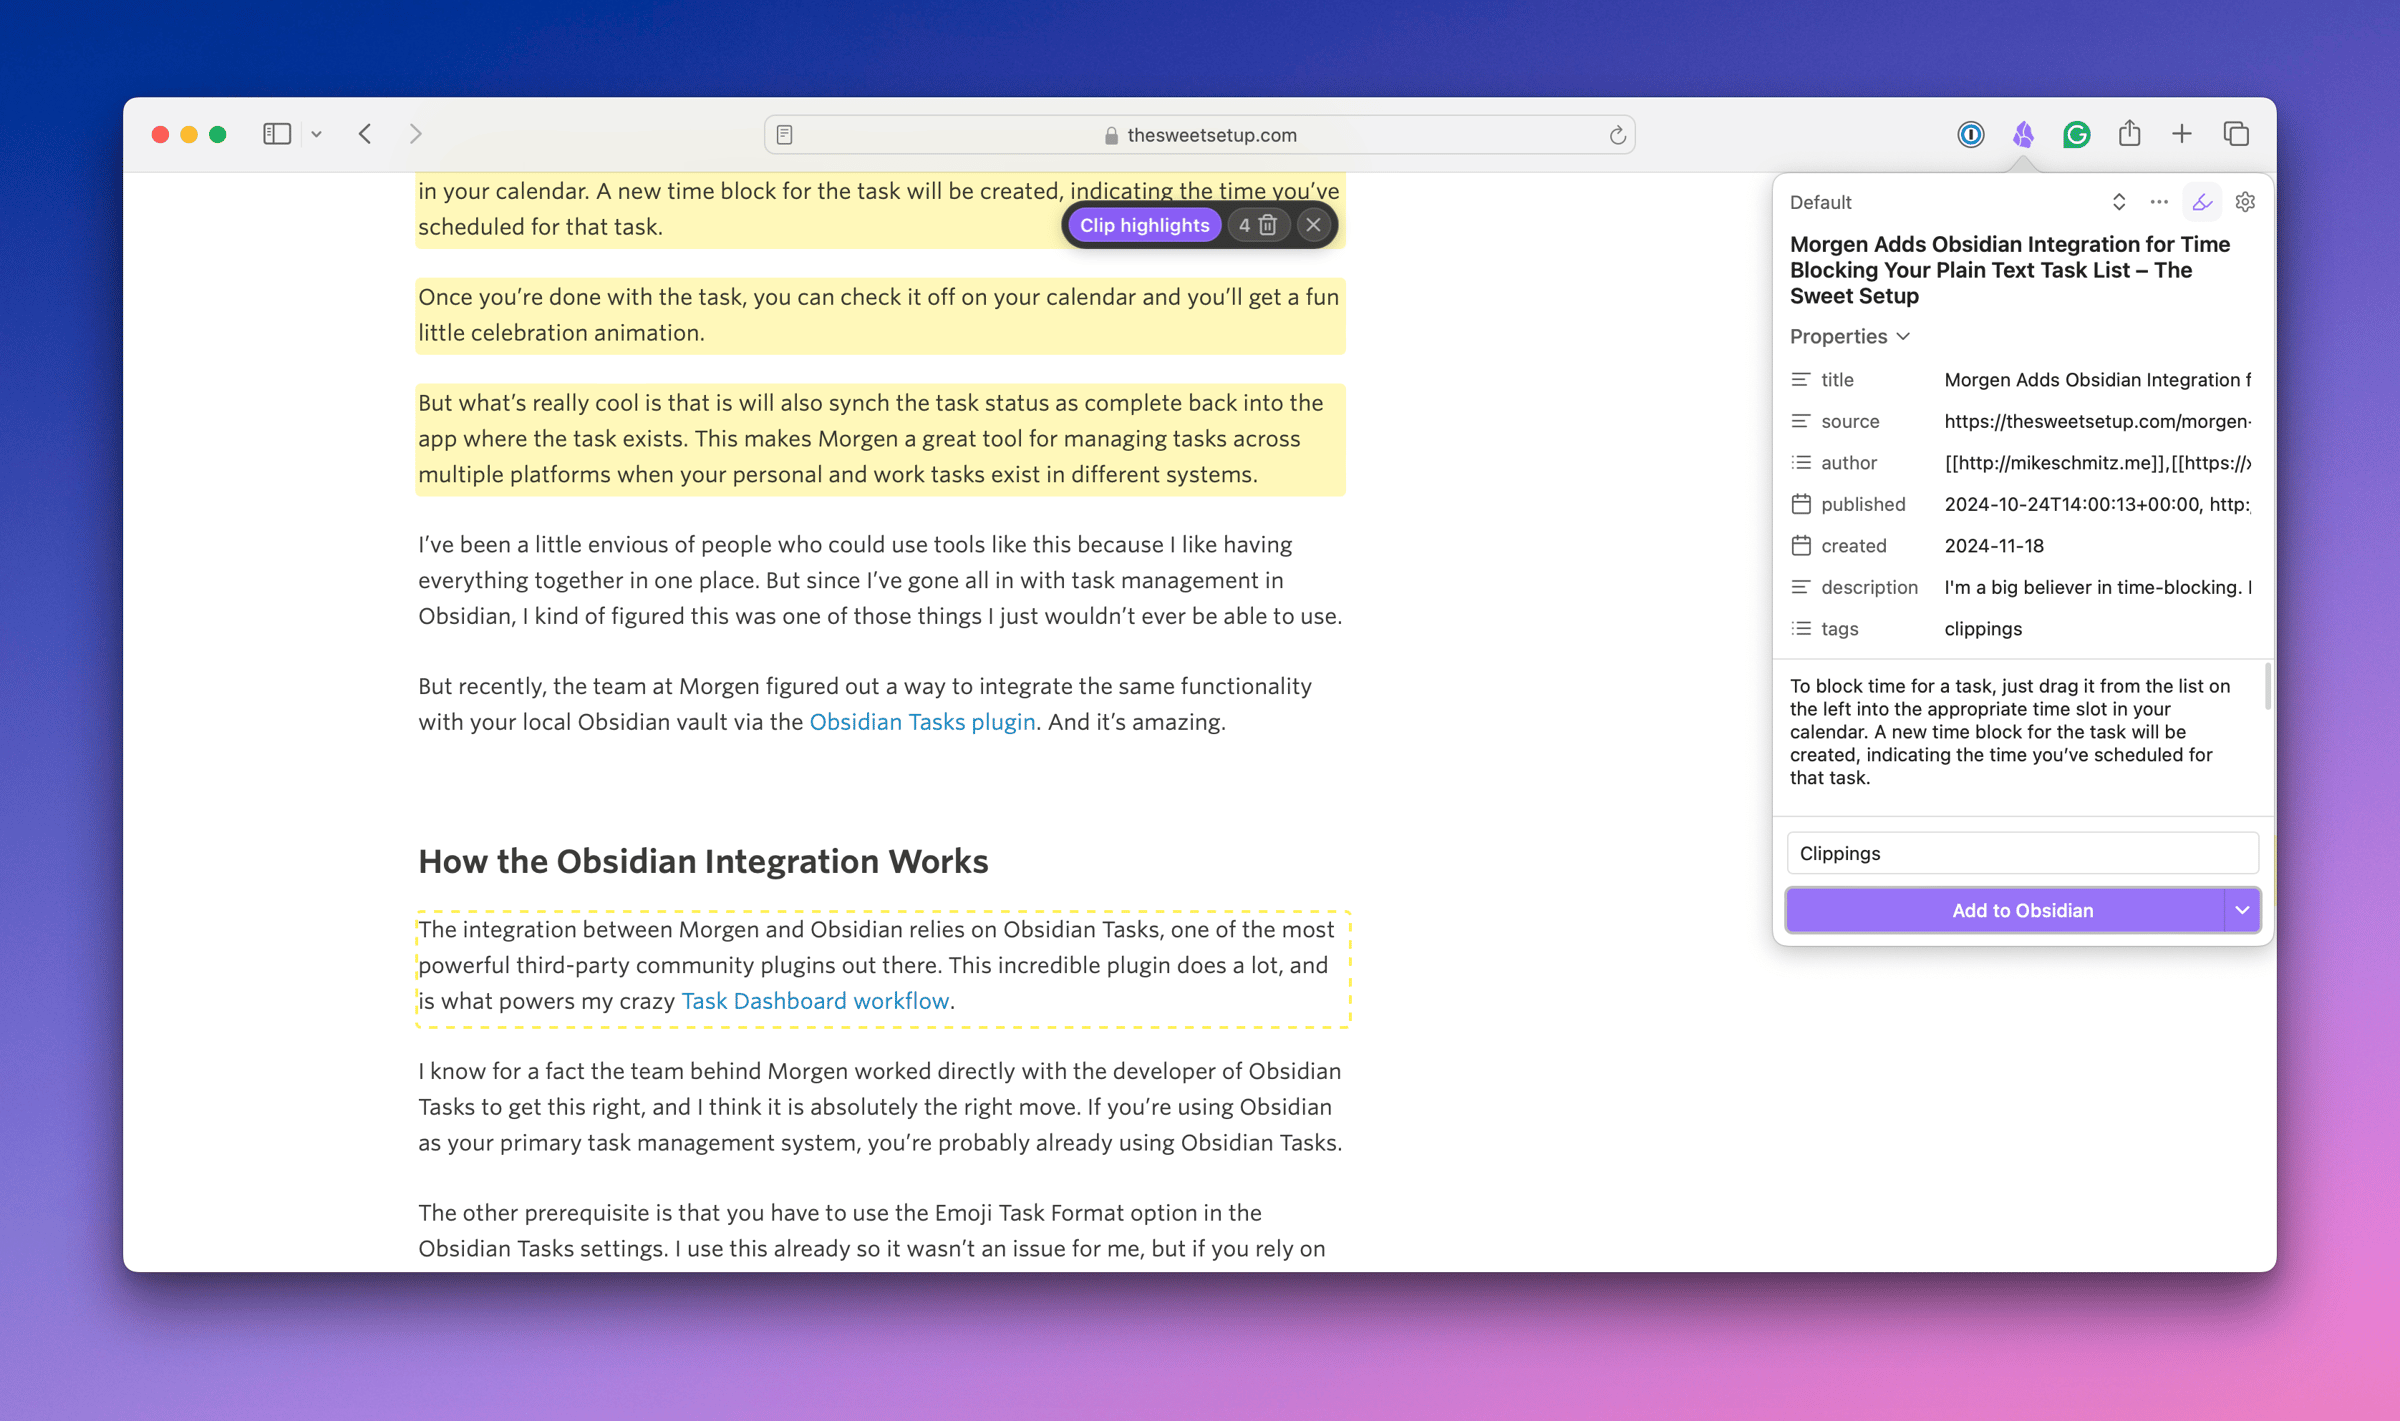This screenshot has height=1421, width=2400.
Task: Open the Task Dashboard workflow link
Action: click(x=815, y=1001)
